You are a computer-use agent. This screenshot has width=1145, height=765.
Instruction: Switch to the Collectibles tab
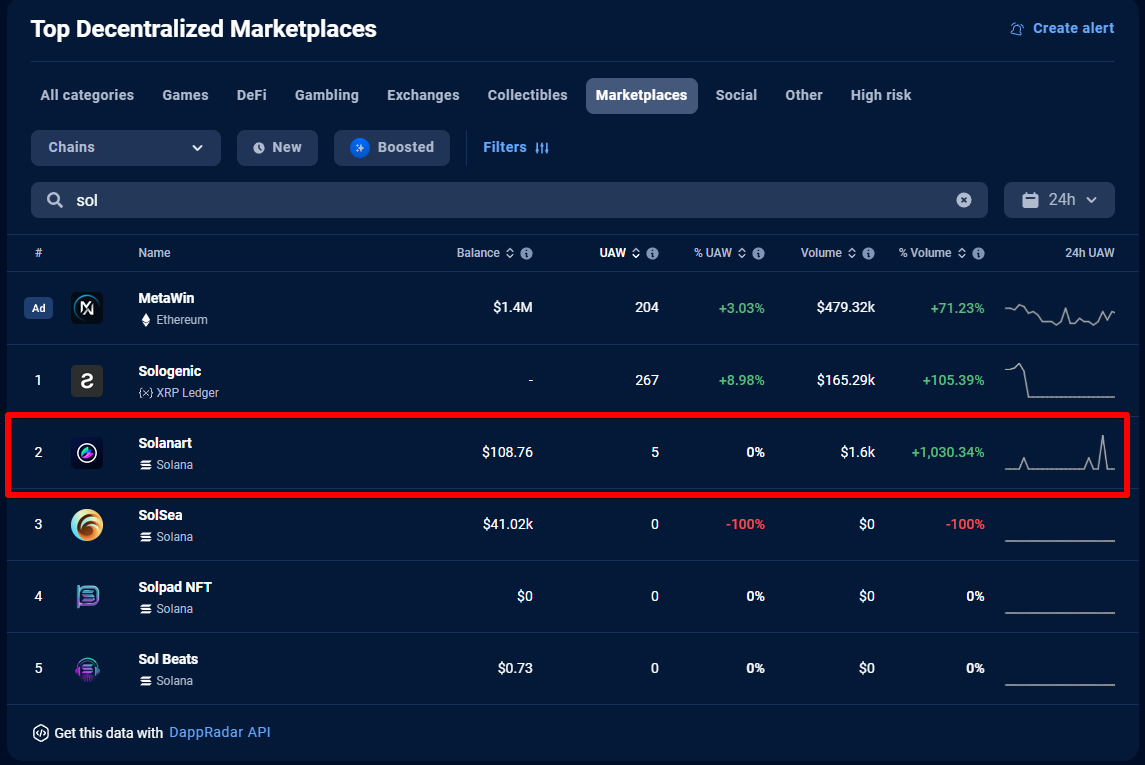(527, 96)
